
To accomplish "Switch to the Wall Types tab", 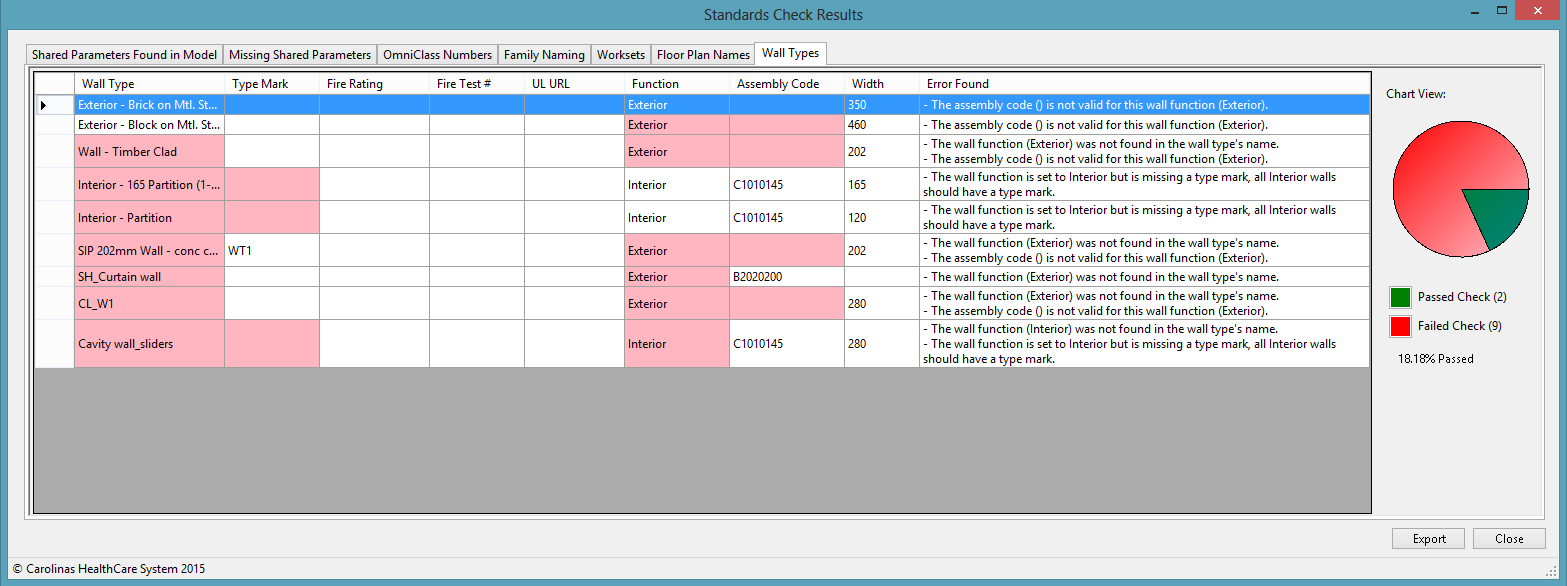I will coord(790,54).
